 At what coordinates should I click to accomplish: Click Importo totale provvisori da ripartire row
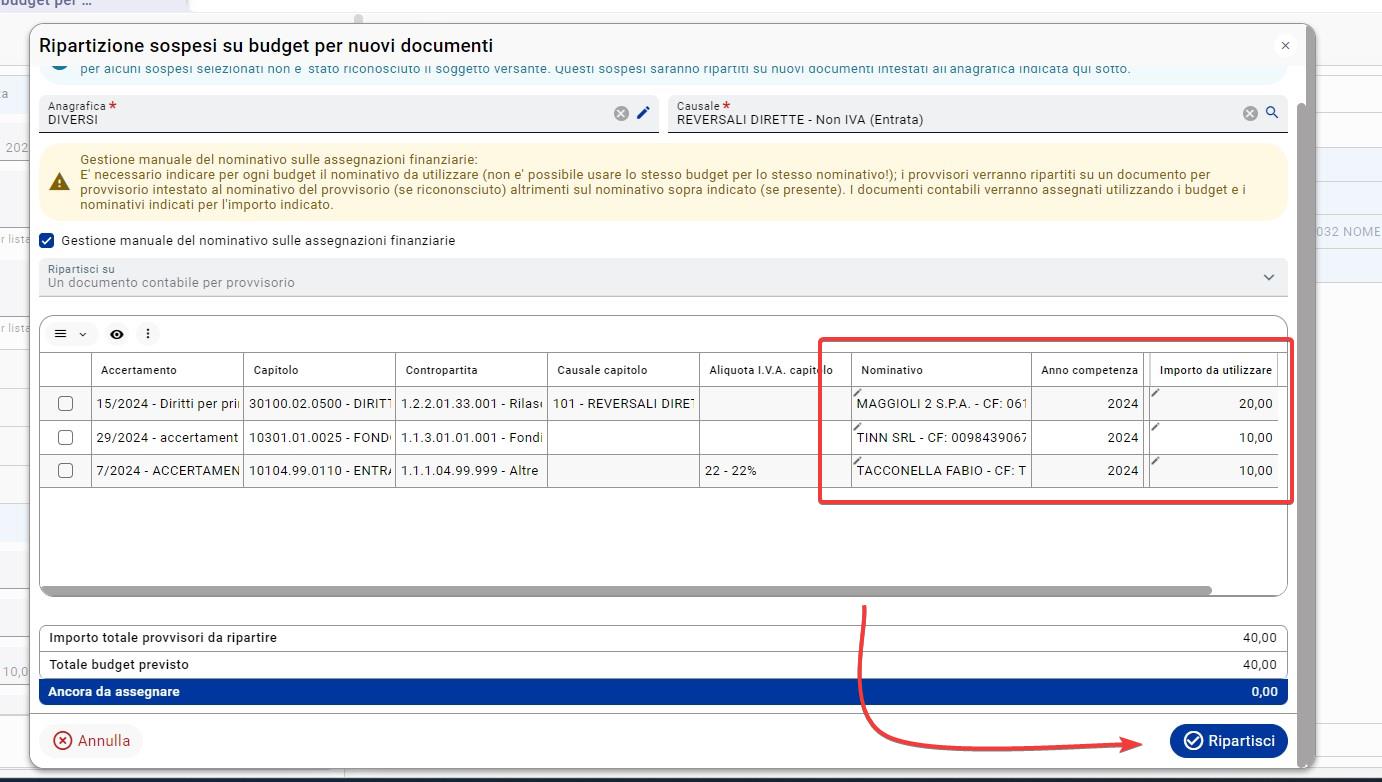(x=663, y=638)
